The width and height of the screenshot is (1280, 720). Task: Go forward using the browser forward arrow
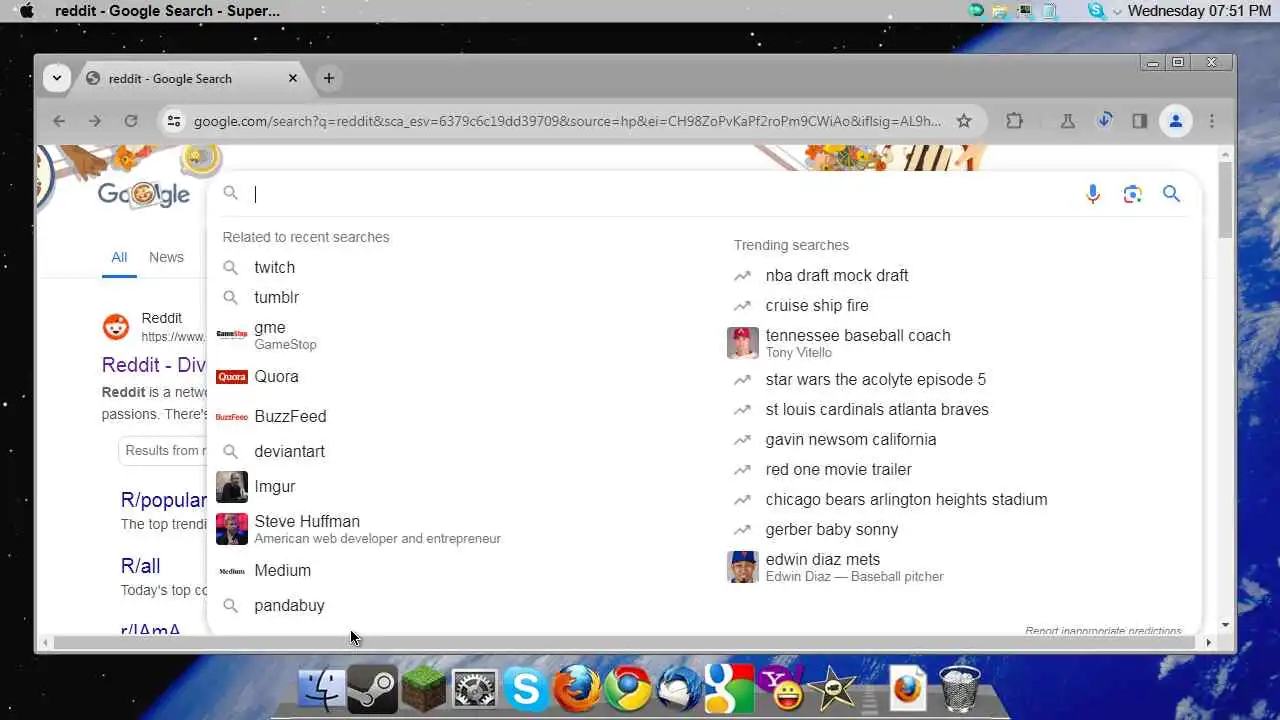tap(94, 121)
